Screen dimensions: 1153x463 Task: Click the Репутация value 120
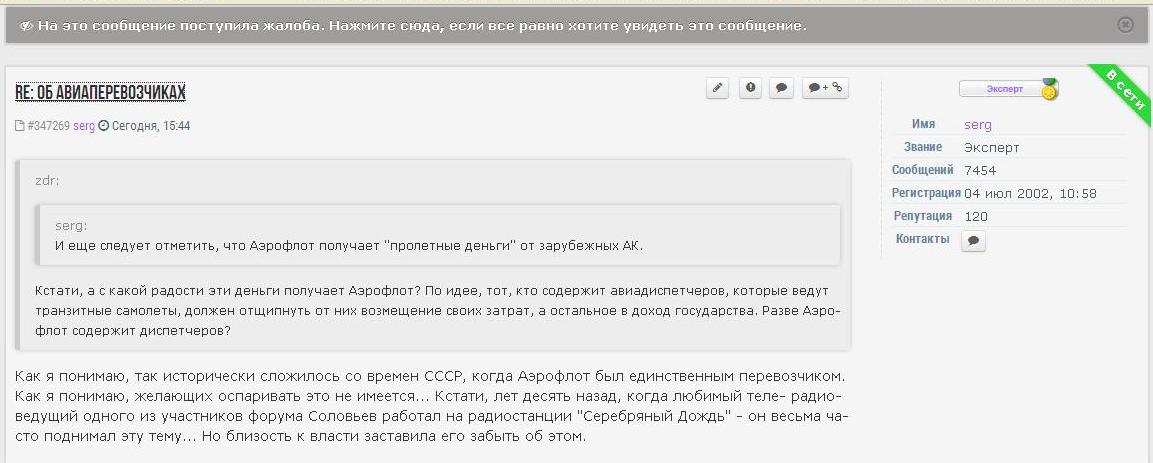click(975, 216)
